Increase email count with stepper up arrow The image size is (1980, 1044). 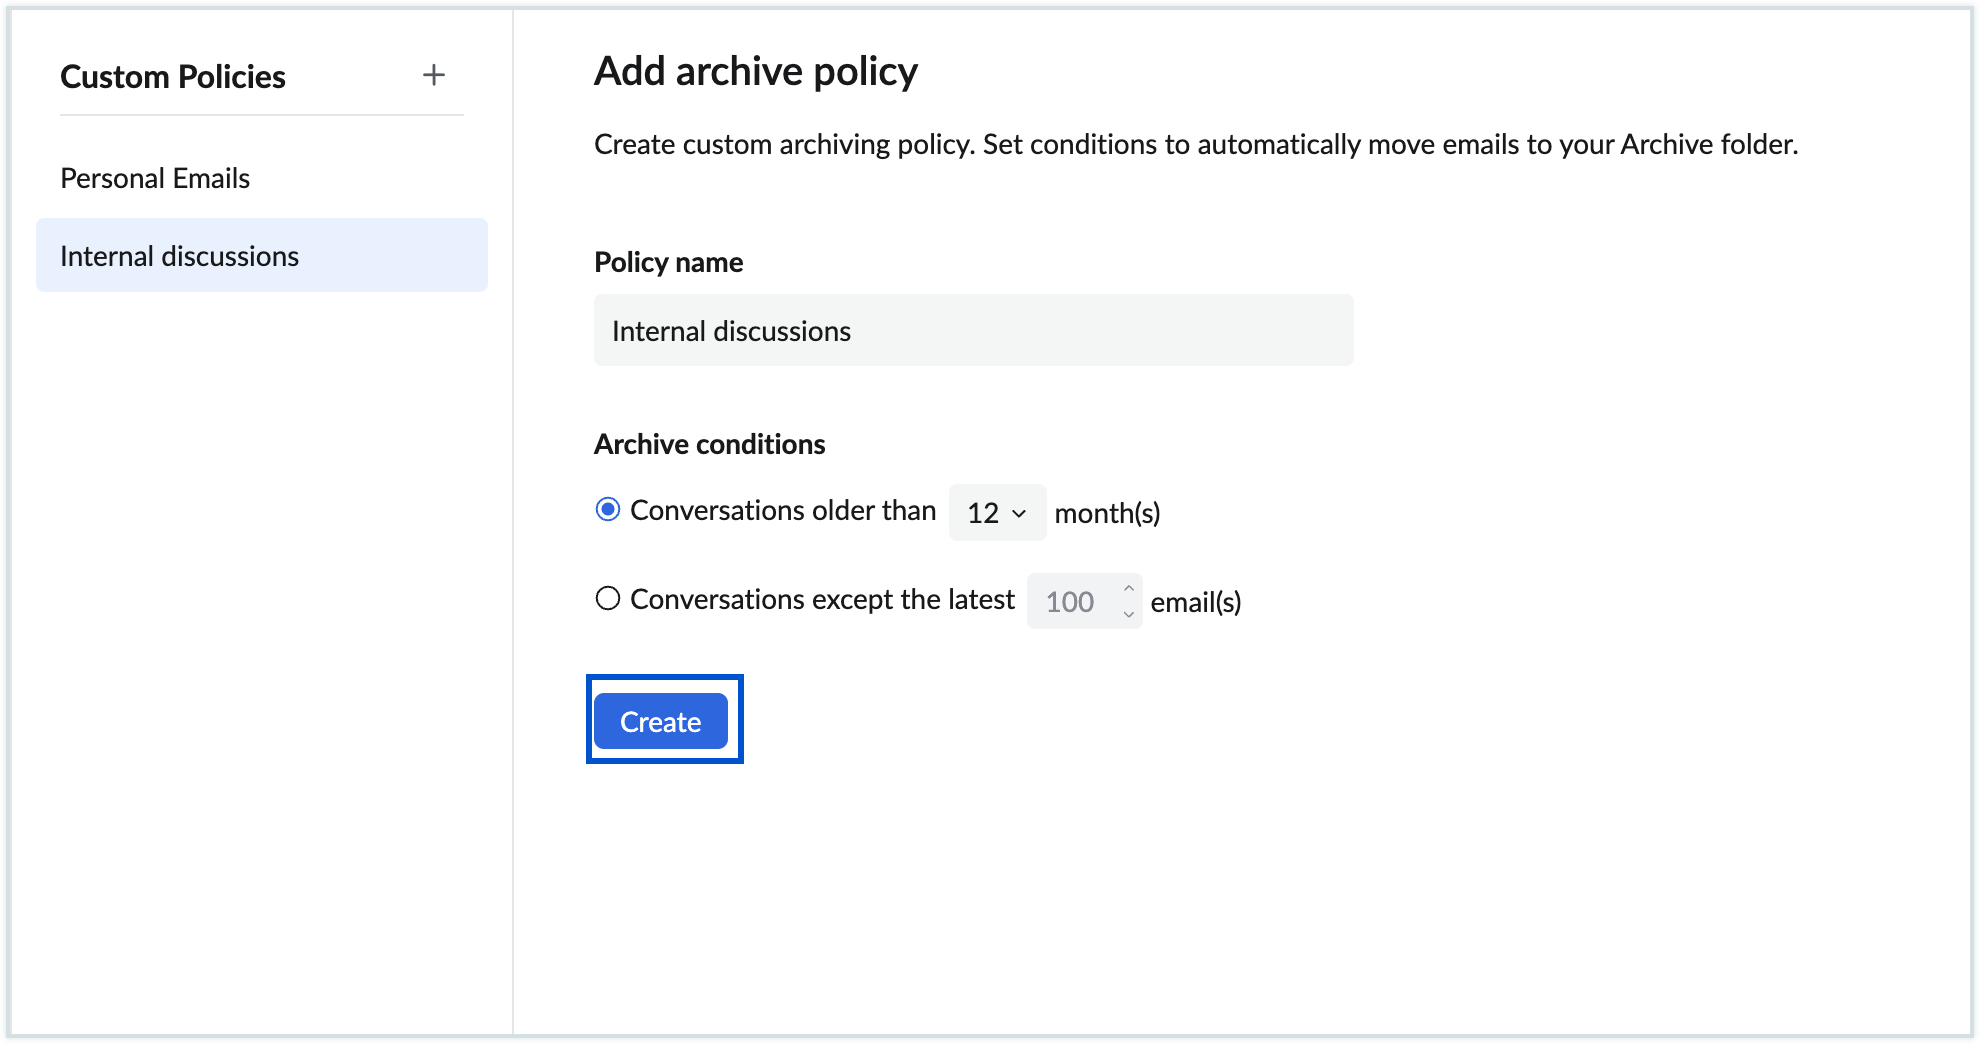[x=1128, y=588]
